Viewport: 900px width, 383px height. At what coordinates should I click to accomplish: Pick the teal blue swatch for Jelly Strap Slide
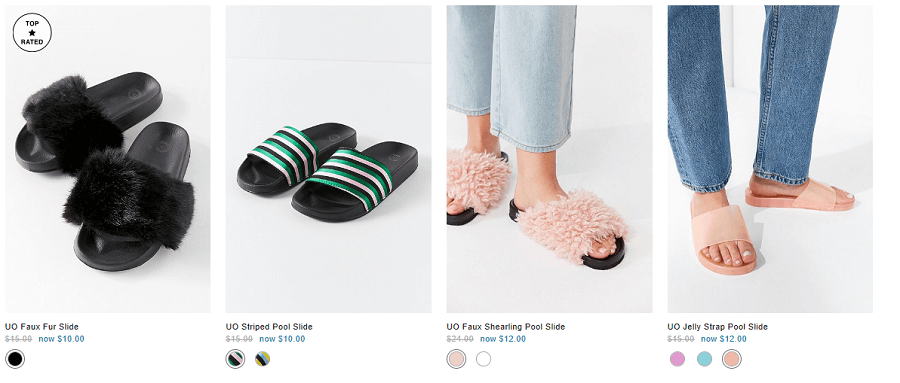(704, 359)
